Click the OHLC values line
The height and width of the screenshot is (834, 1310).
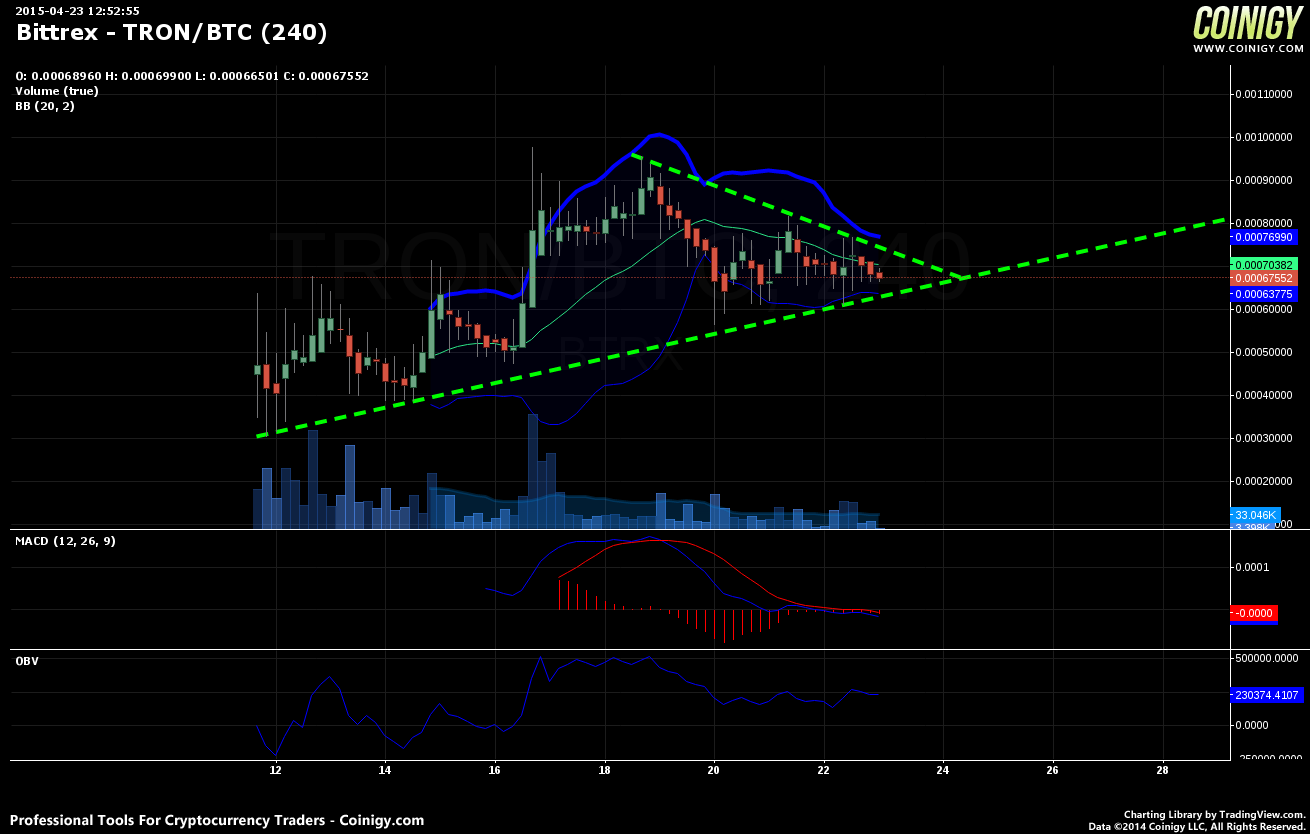click(192, 75)
